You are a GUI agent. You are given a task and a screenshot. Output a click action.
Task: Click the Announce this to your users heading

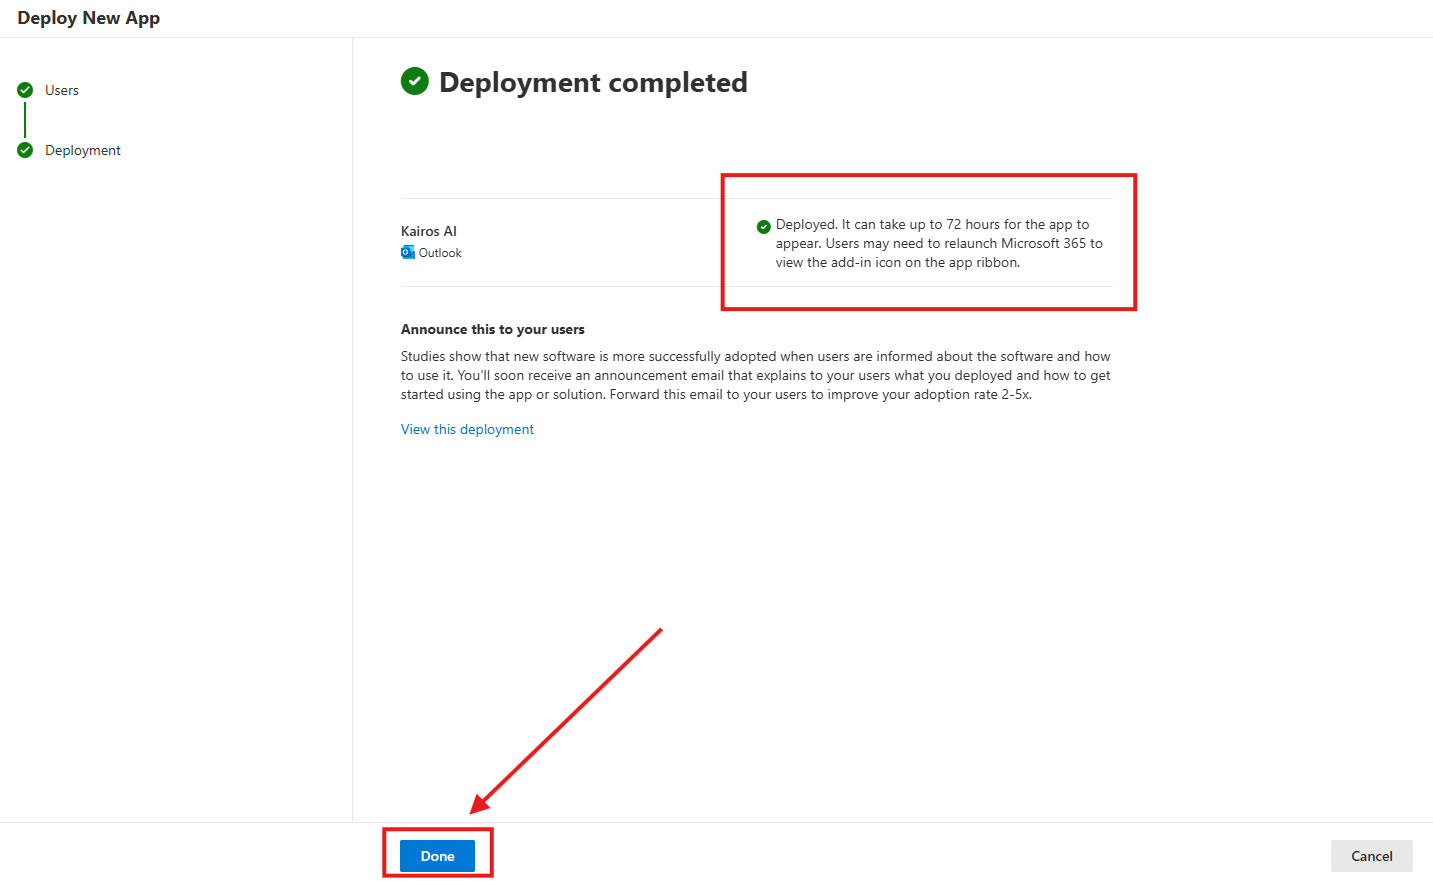click(x=493, y=329)
